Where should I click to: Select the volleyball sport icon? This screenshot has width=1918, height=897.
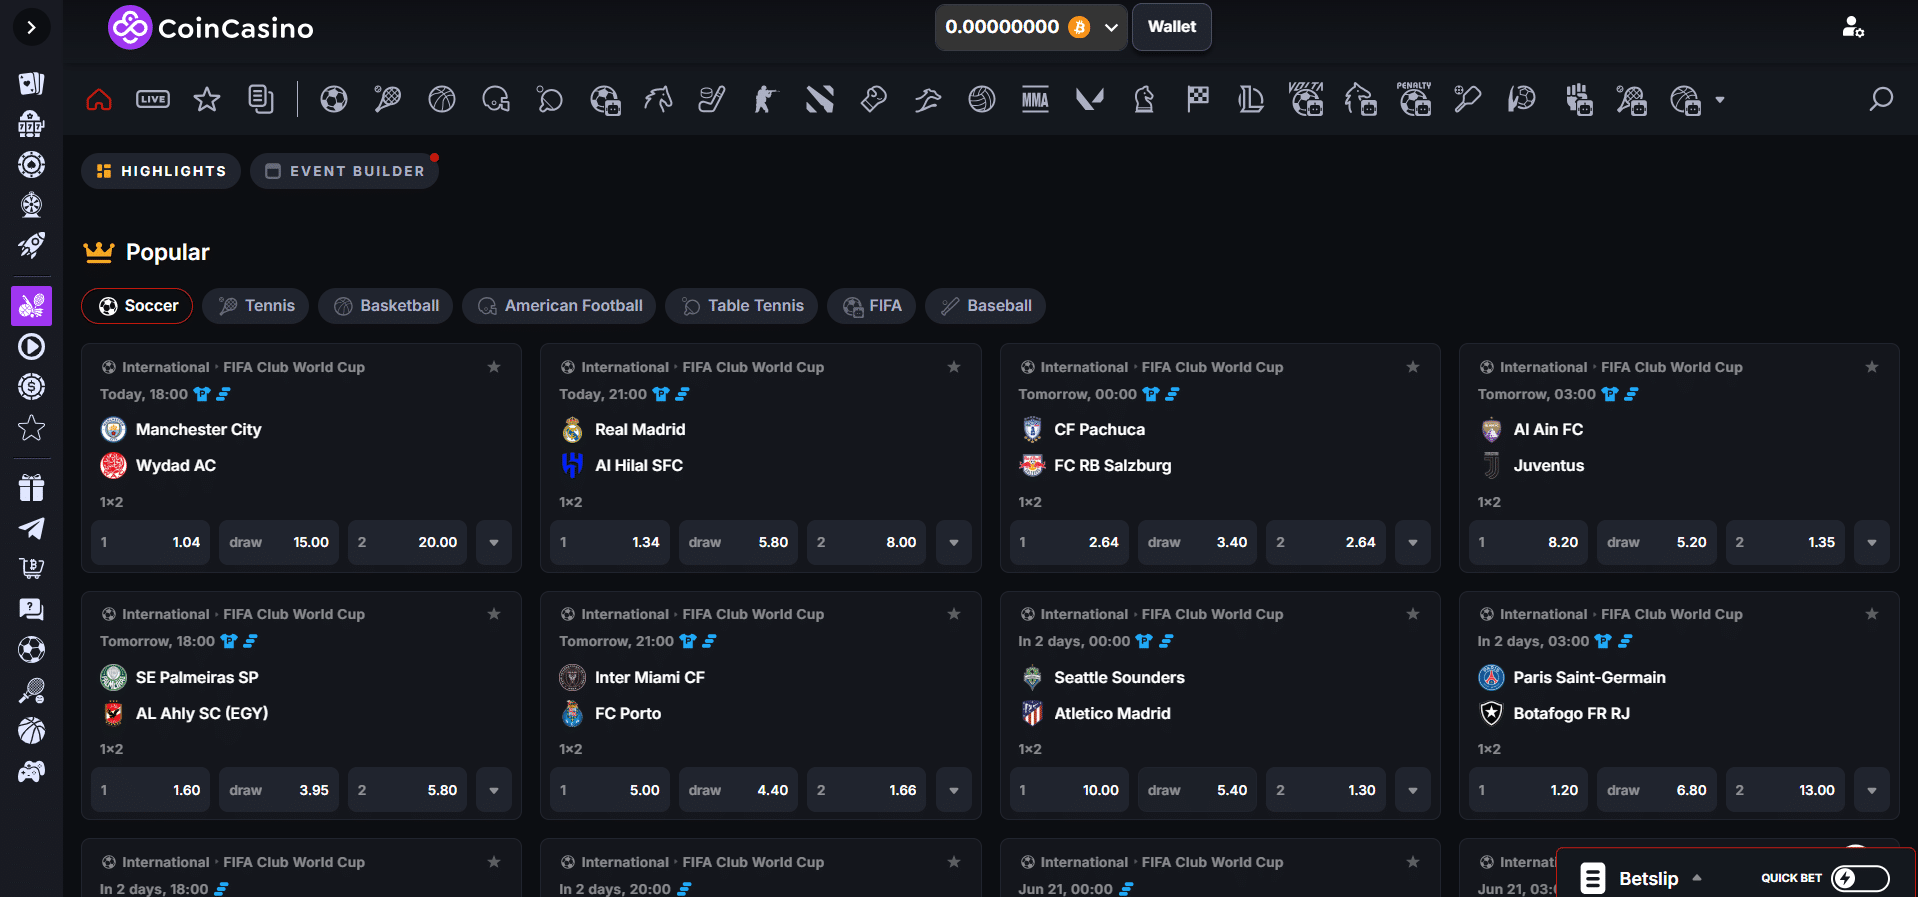(982, 99)
